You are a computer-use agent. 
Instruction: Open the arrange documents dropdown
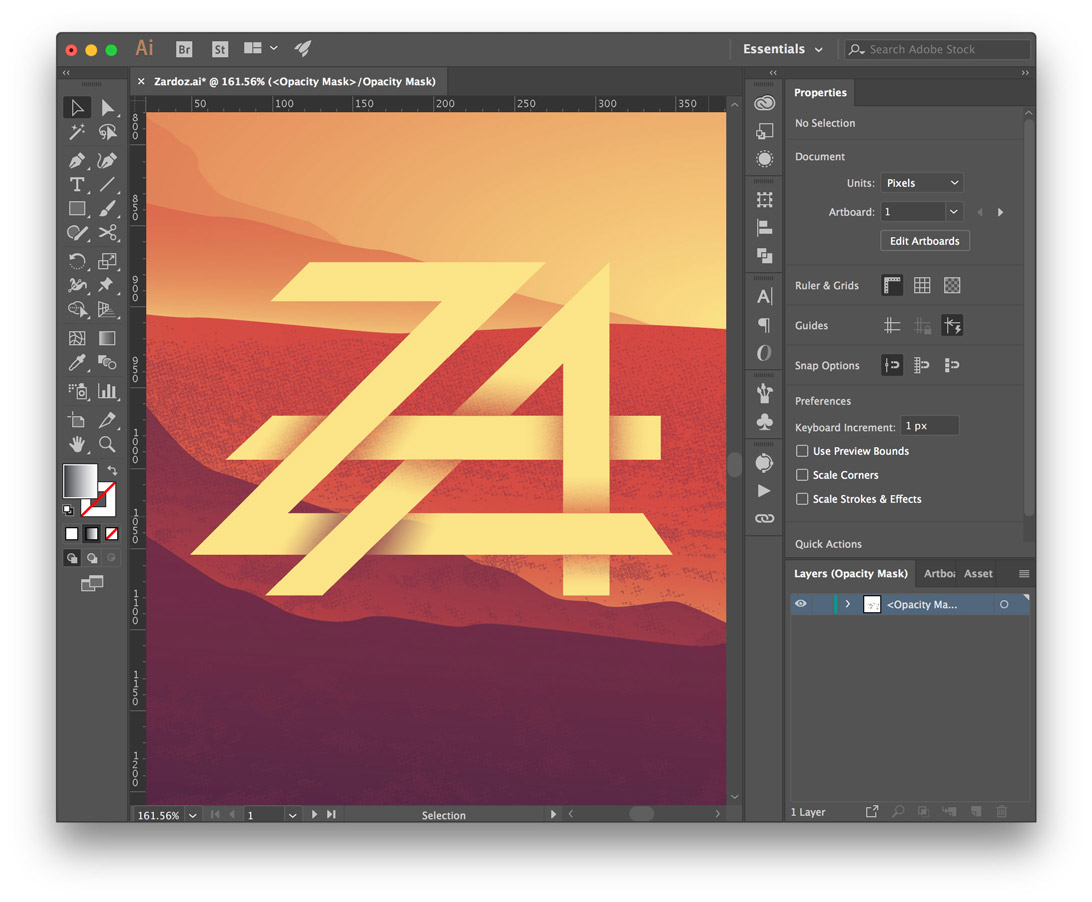[x=261, y=48]
